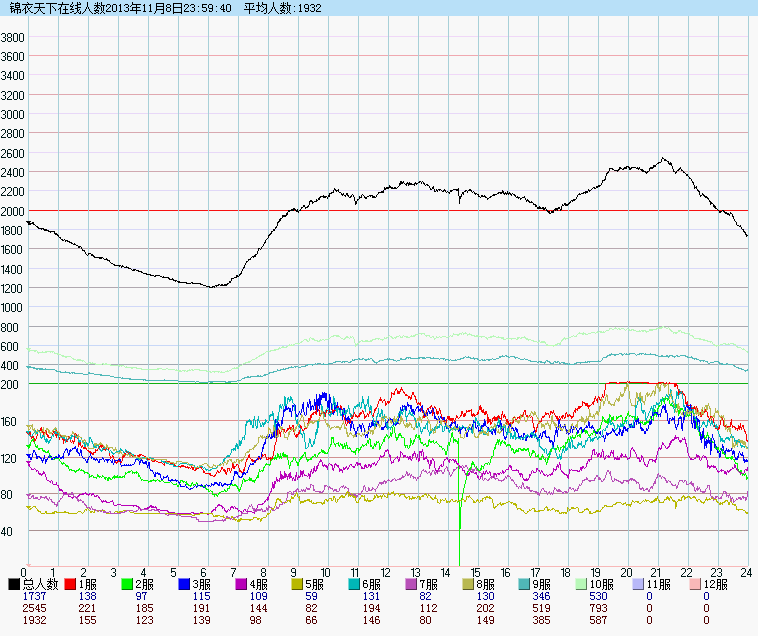The width and height of the screenshot is (758, 636).
Task: Click the 2000 label on the vertical axis
Action: 13,211
